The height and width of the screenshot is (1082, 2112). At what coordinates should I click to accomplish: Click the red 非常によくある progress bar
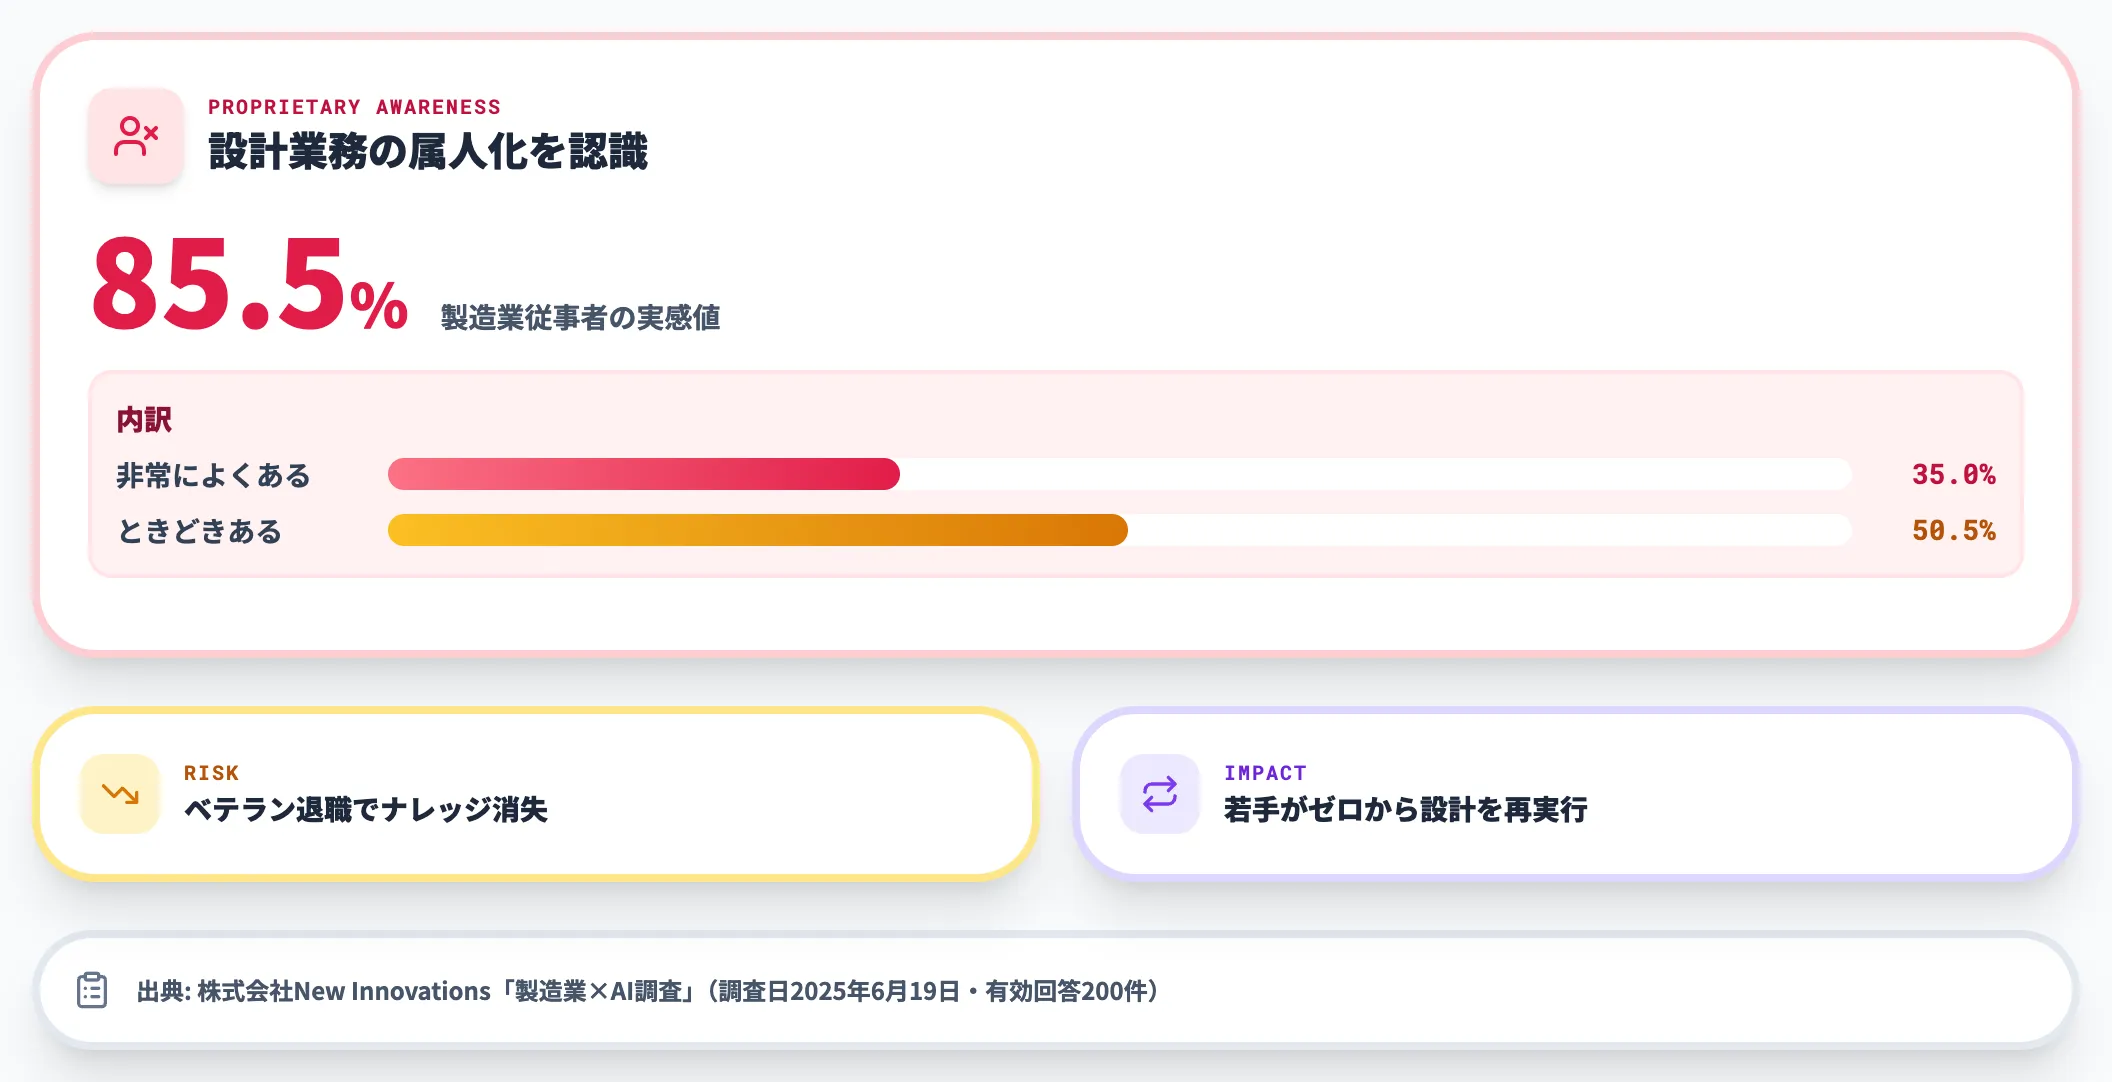click(644, 474)
